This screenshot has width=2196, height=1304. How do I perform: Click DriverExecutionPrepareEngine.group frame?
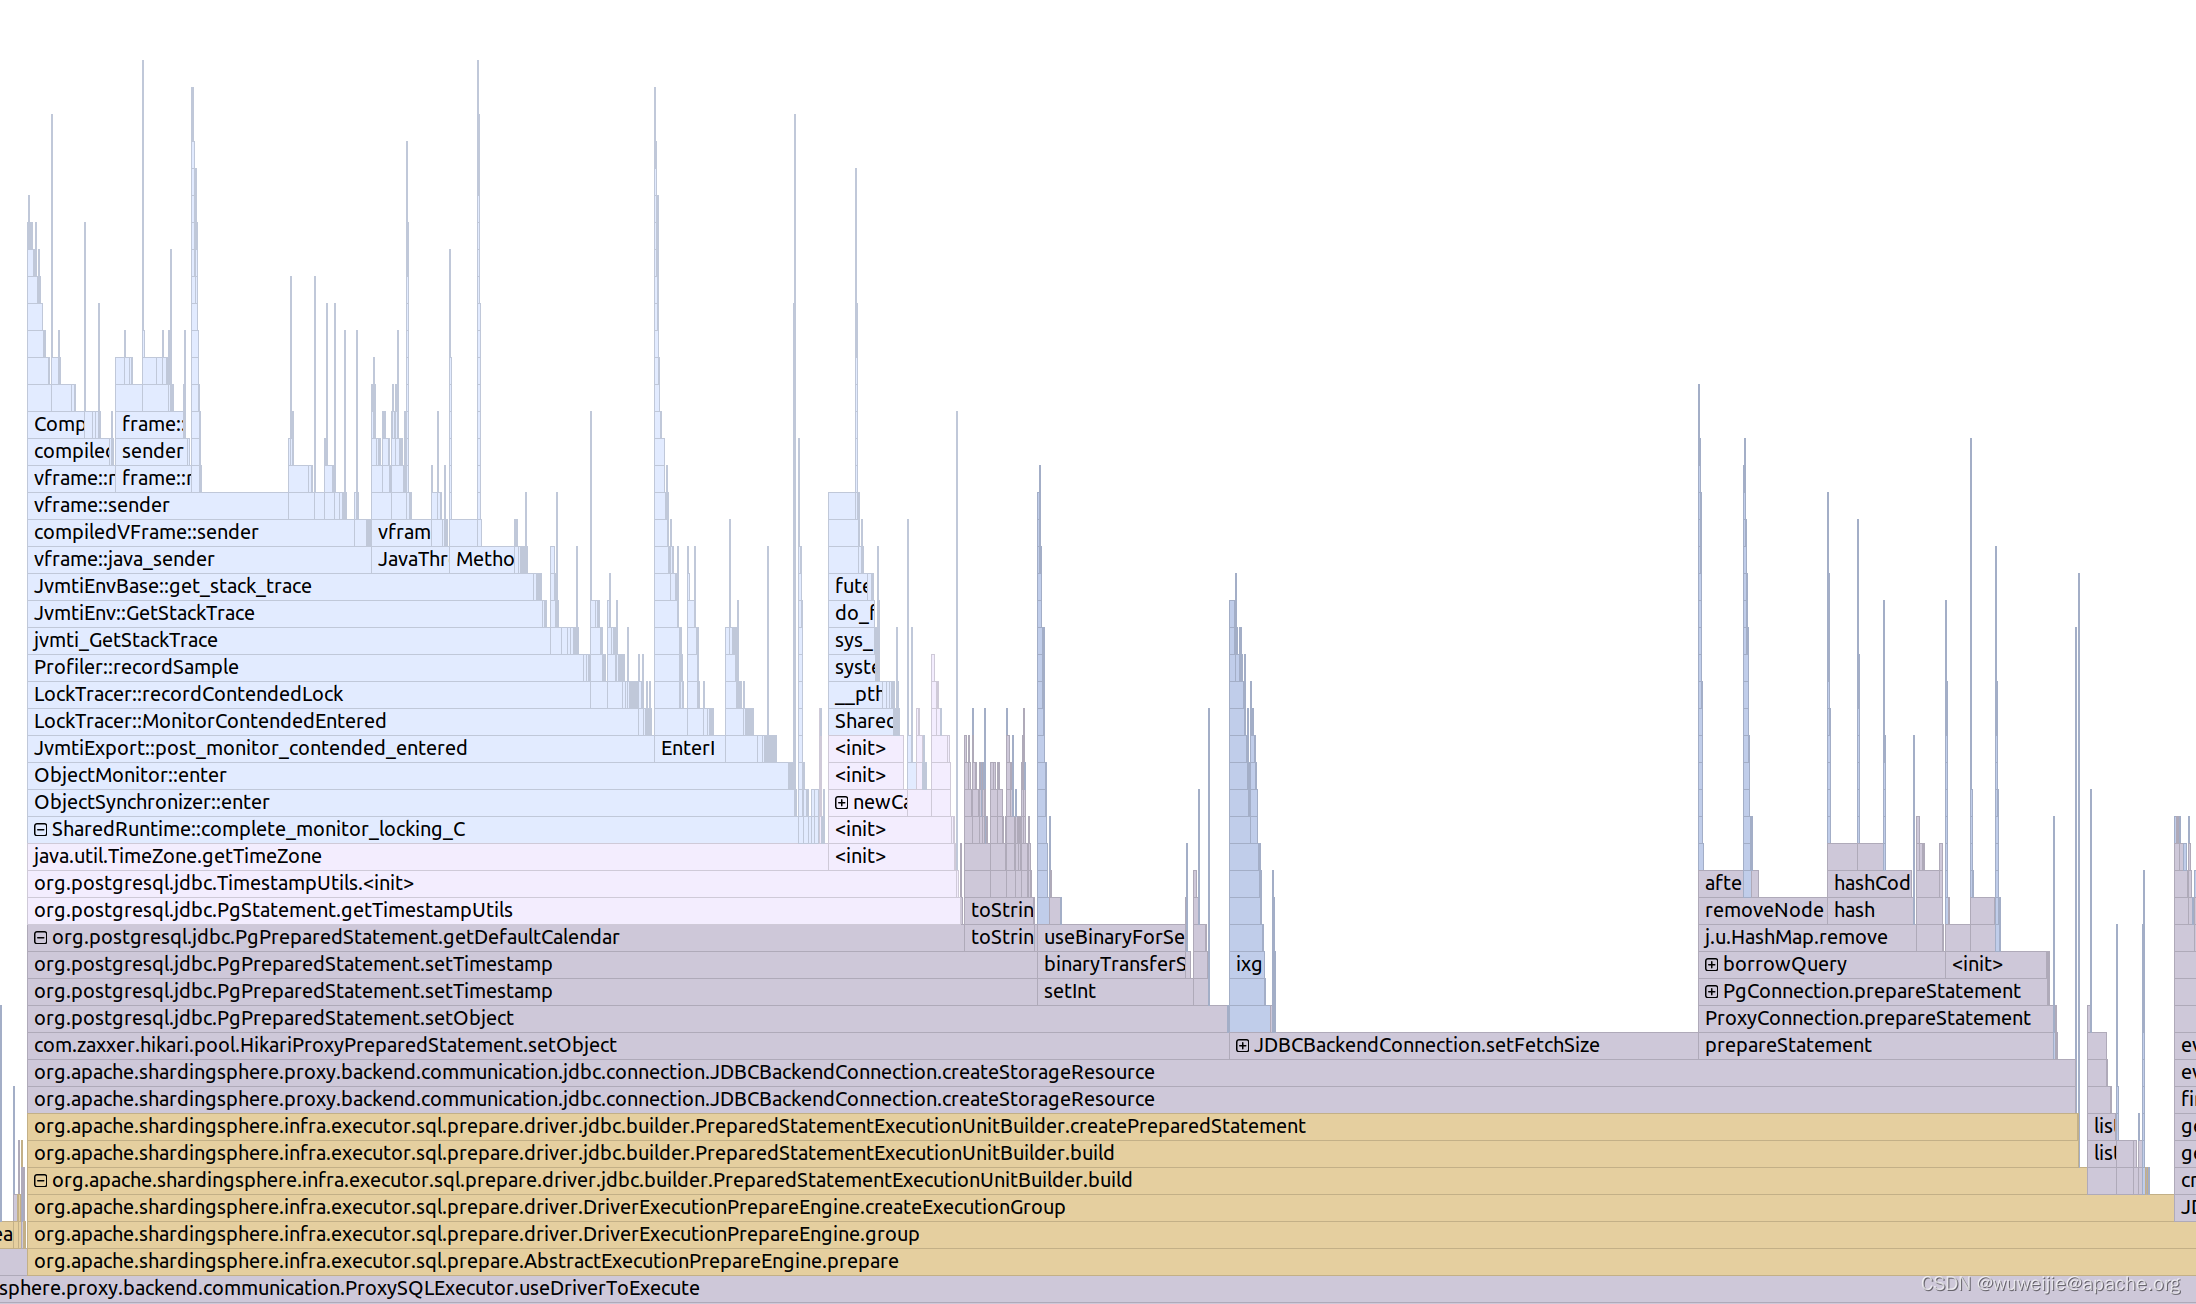(1112, 1234)
